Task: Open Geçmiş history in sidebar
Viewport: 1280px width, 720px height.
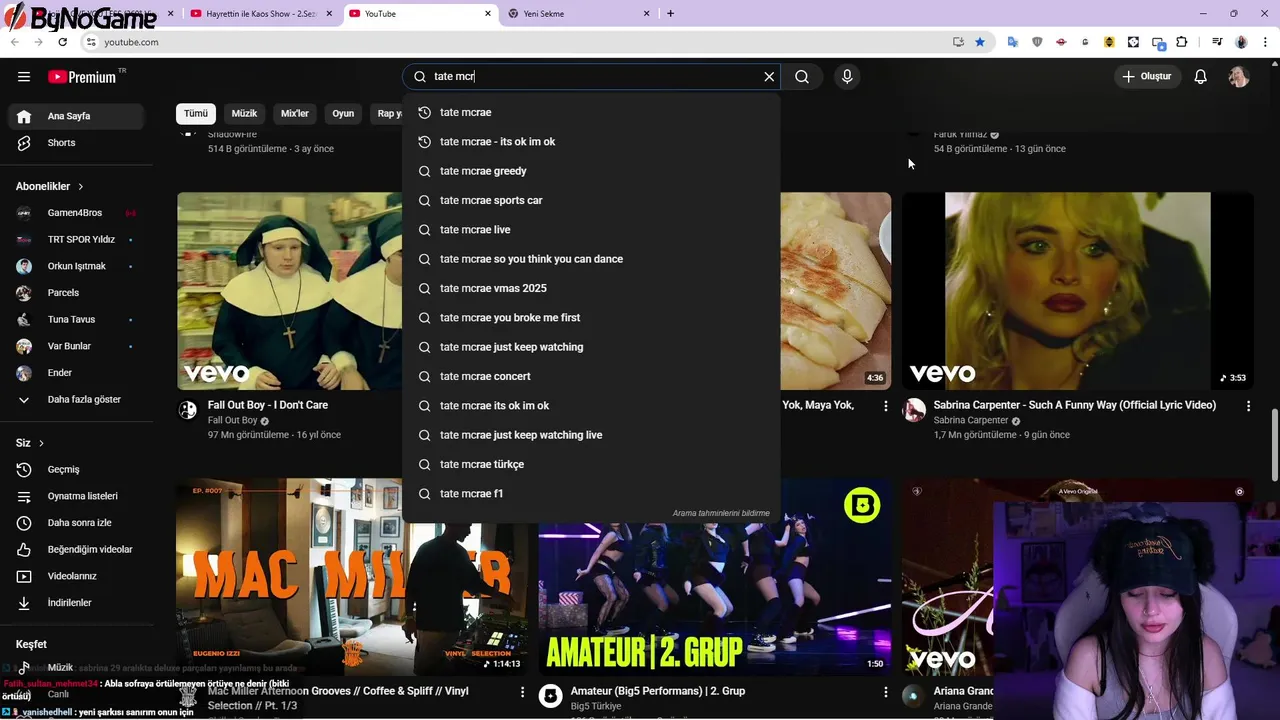Action: tap(76, 470)
